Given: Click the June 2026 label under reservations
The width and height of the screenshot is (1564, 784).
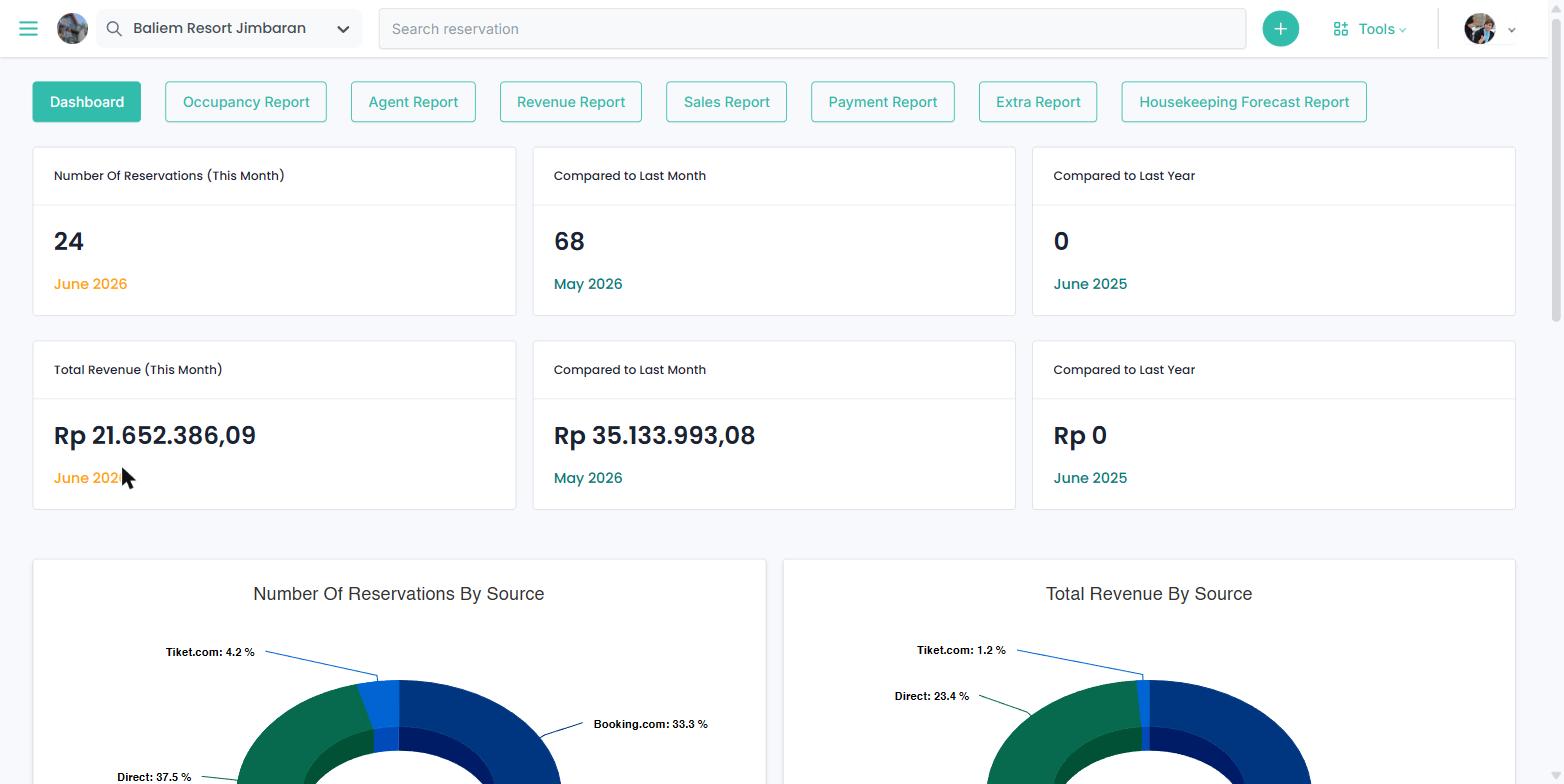Looking at the screenshot, I should (90, 284).
